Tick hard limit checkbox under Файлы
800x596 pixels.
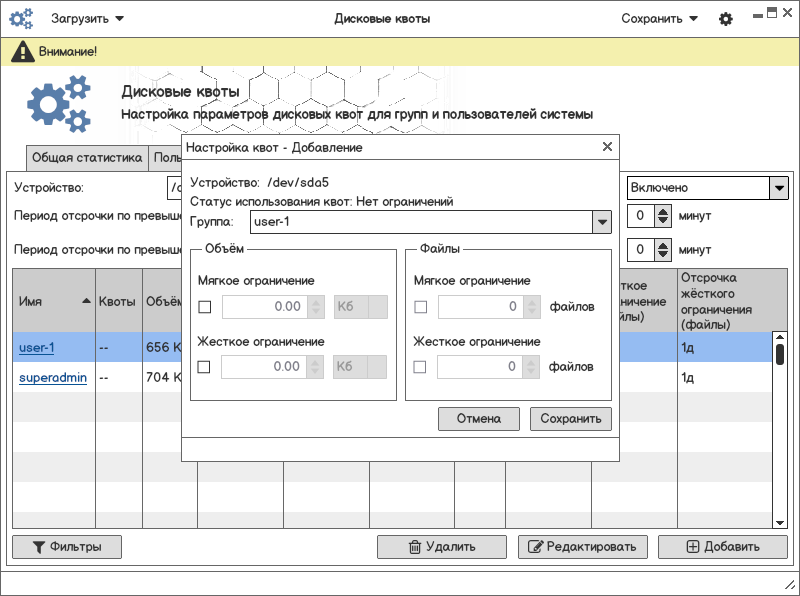coord(419,367)
